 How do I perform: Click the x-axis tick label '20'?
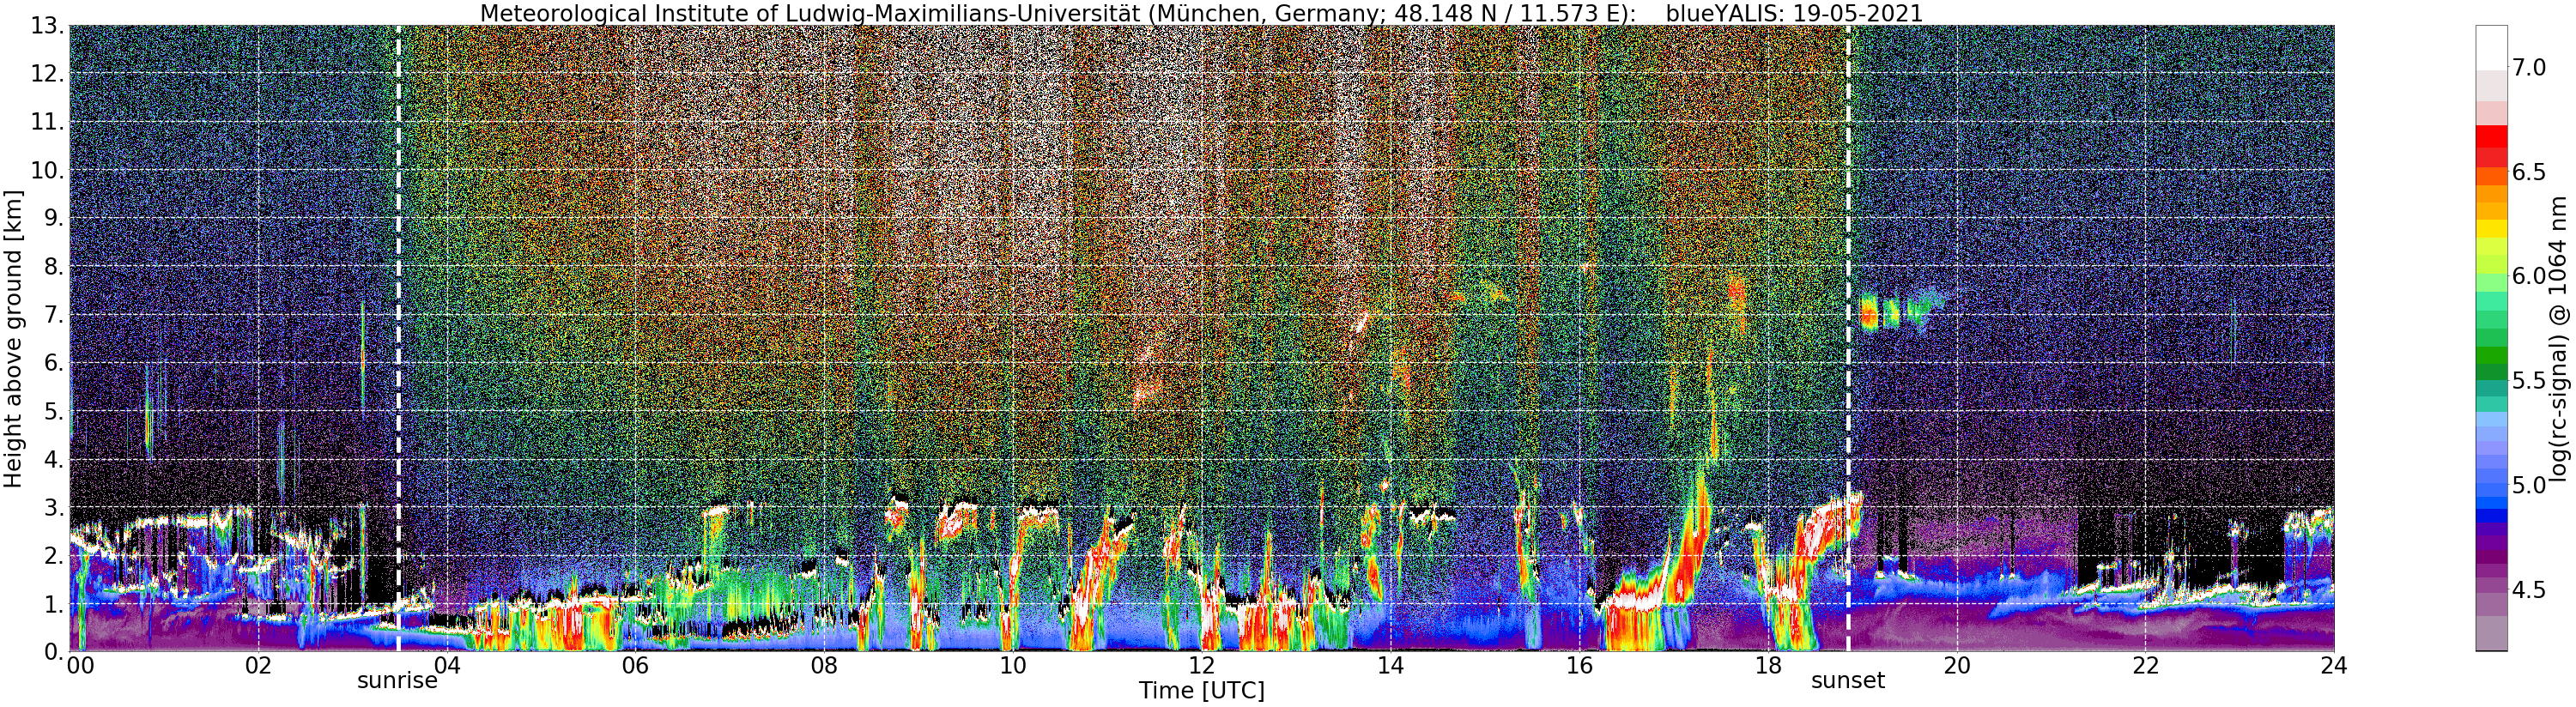pyautogui.click(x=1956, y=665)
